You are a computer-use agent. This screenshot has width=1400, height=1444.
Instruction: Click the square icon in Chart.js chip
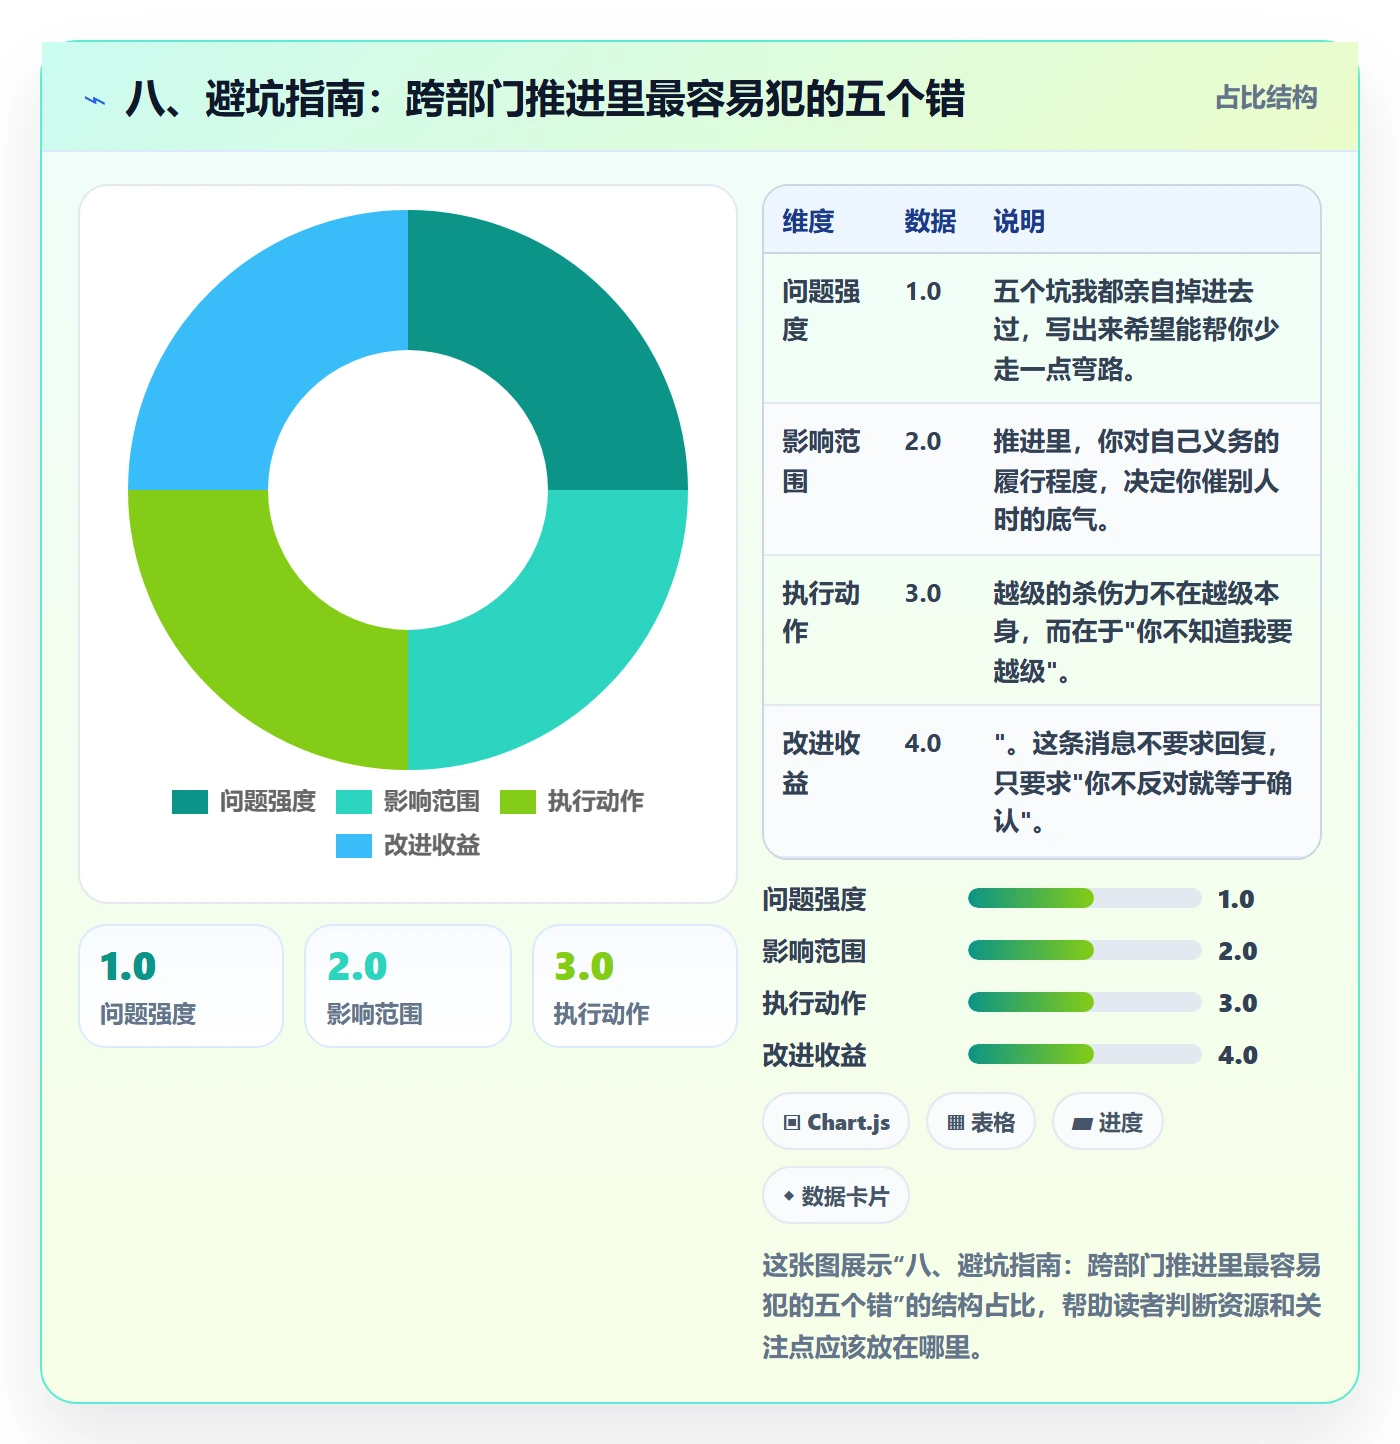(x=792, y=1123)
